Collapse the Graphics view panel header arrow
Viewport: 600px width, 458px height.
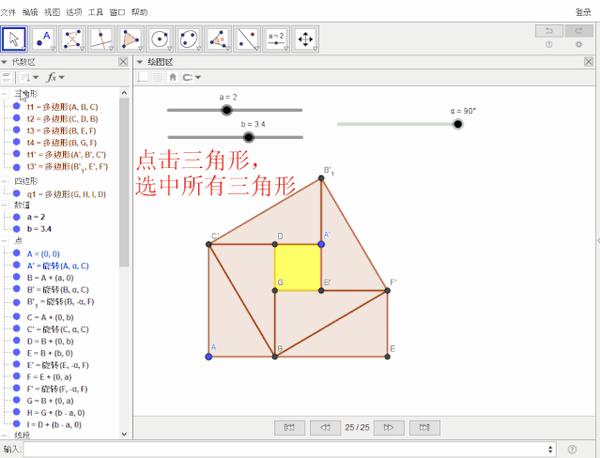[x=140, y=62]
